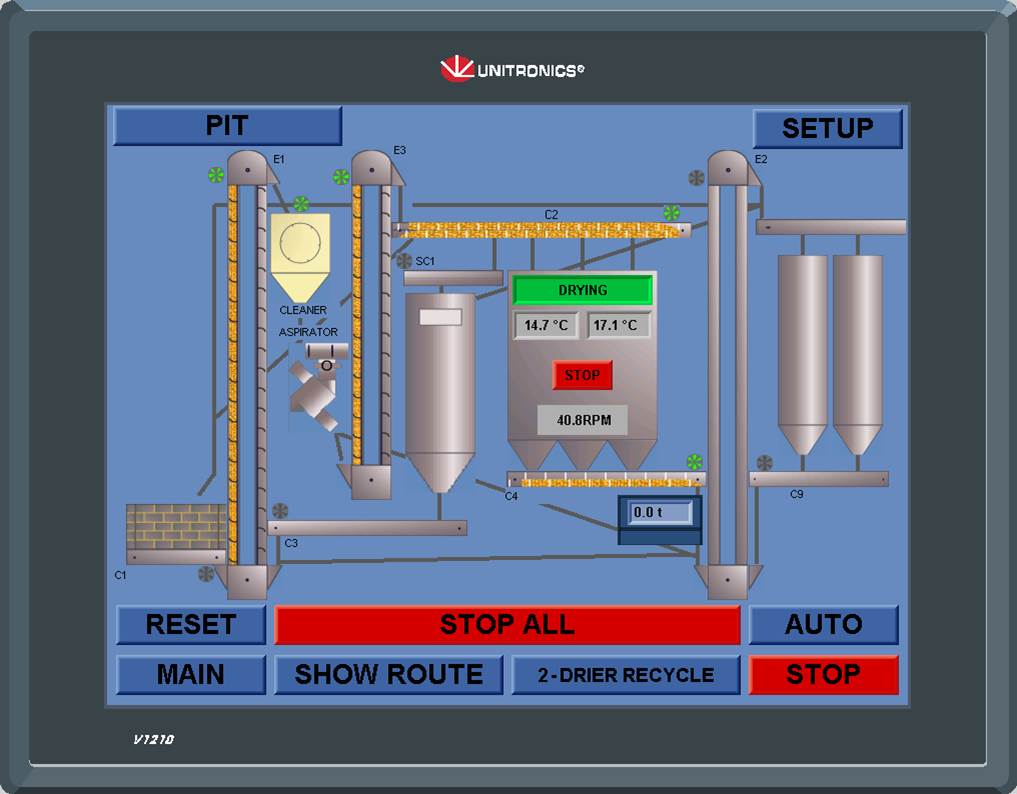
Task: Click the gray fan icon next to SC1
Action: tap(404, 261)
